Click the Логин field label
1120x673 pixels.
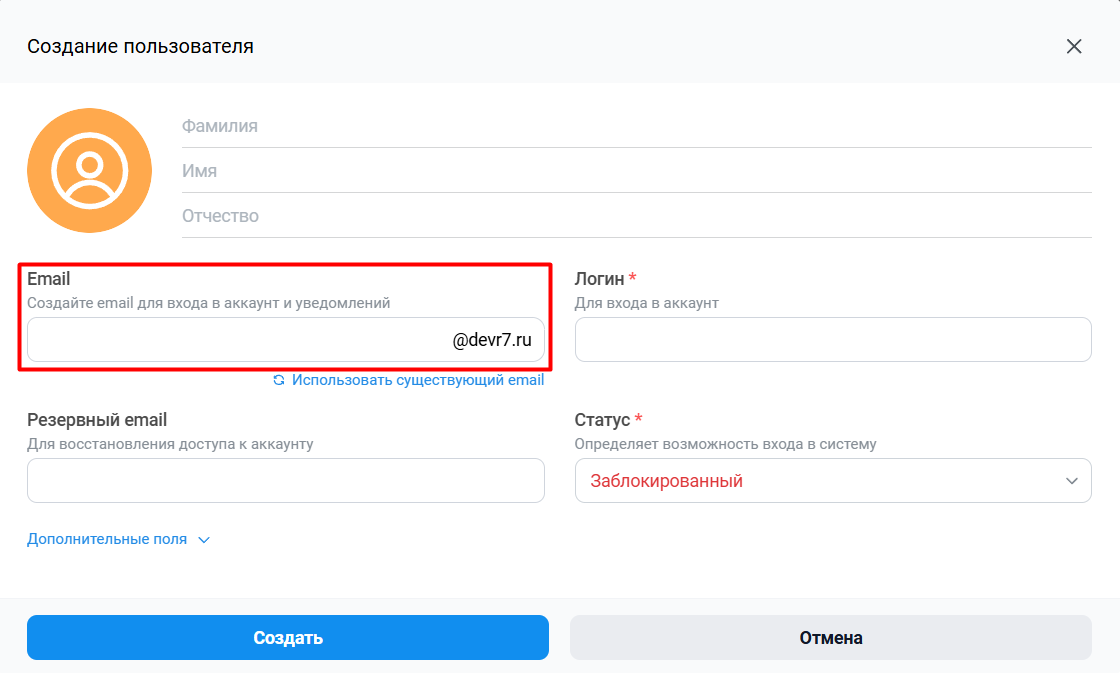600,279
